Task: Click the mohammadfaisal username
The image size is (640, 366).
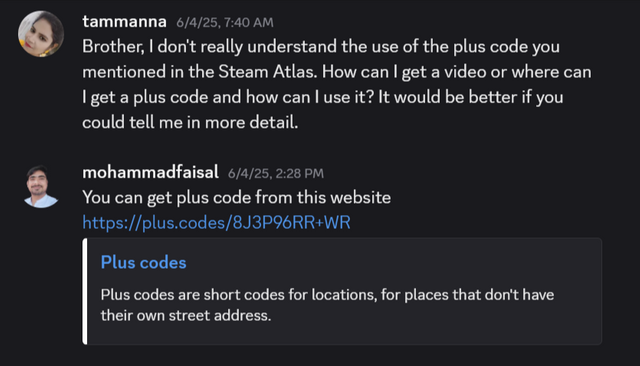Action: (150, 173)
